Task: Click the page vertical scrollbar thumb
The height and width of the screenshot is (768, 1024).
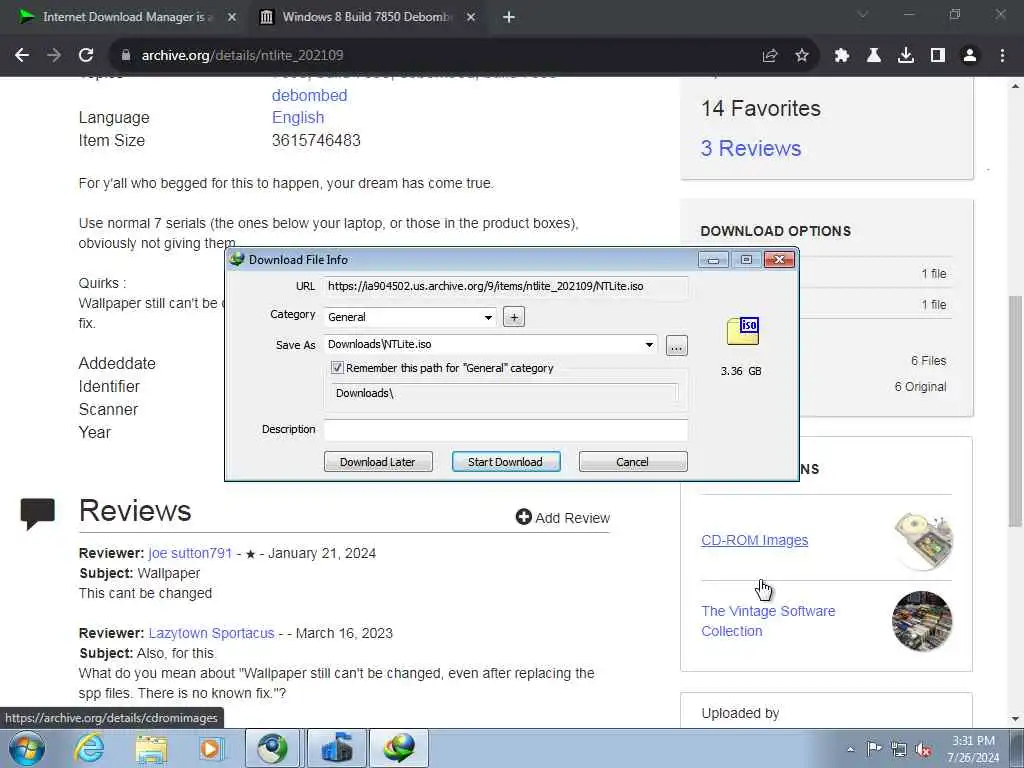Action: coord(1016,411)
